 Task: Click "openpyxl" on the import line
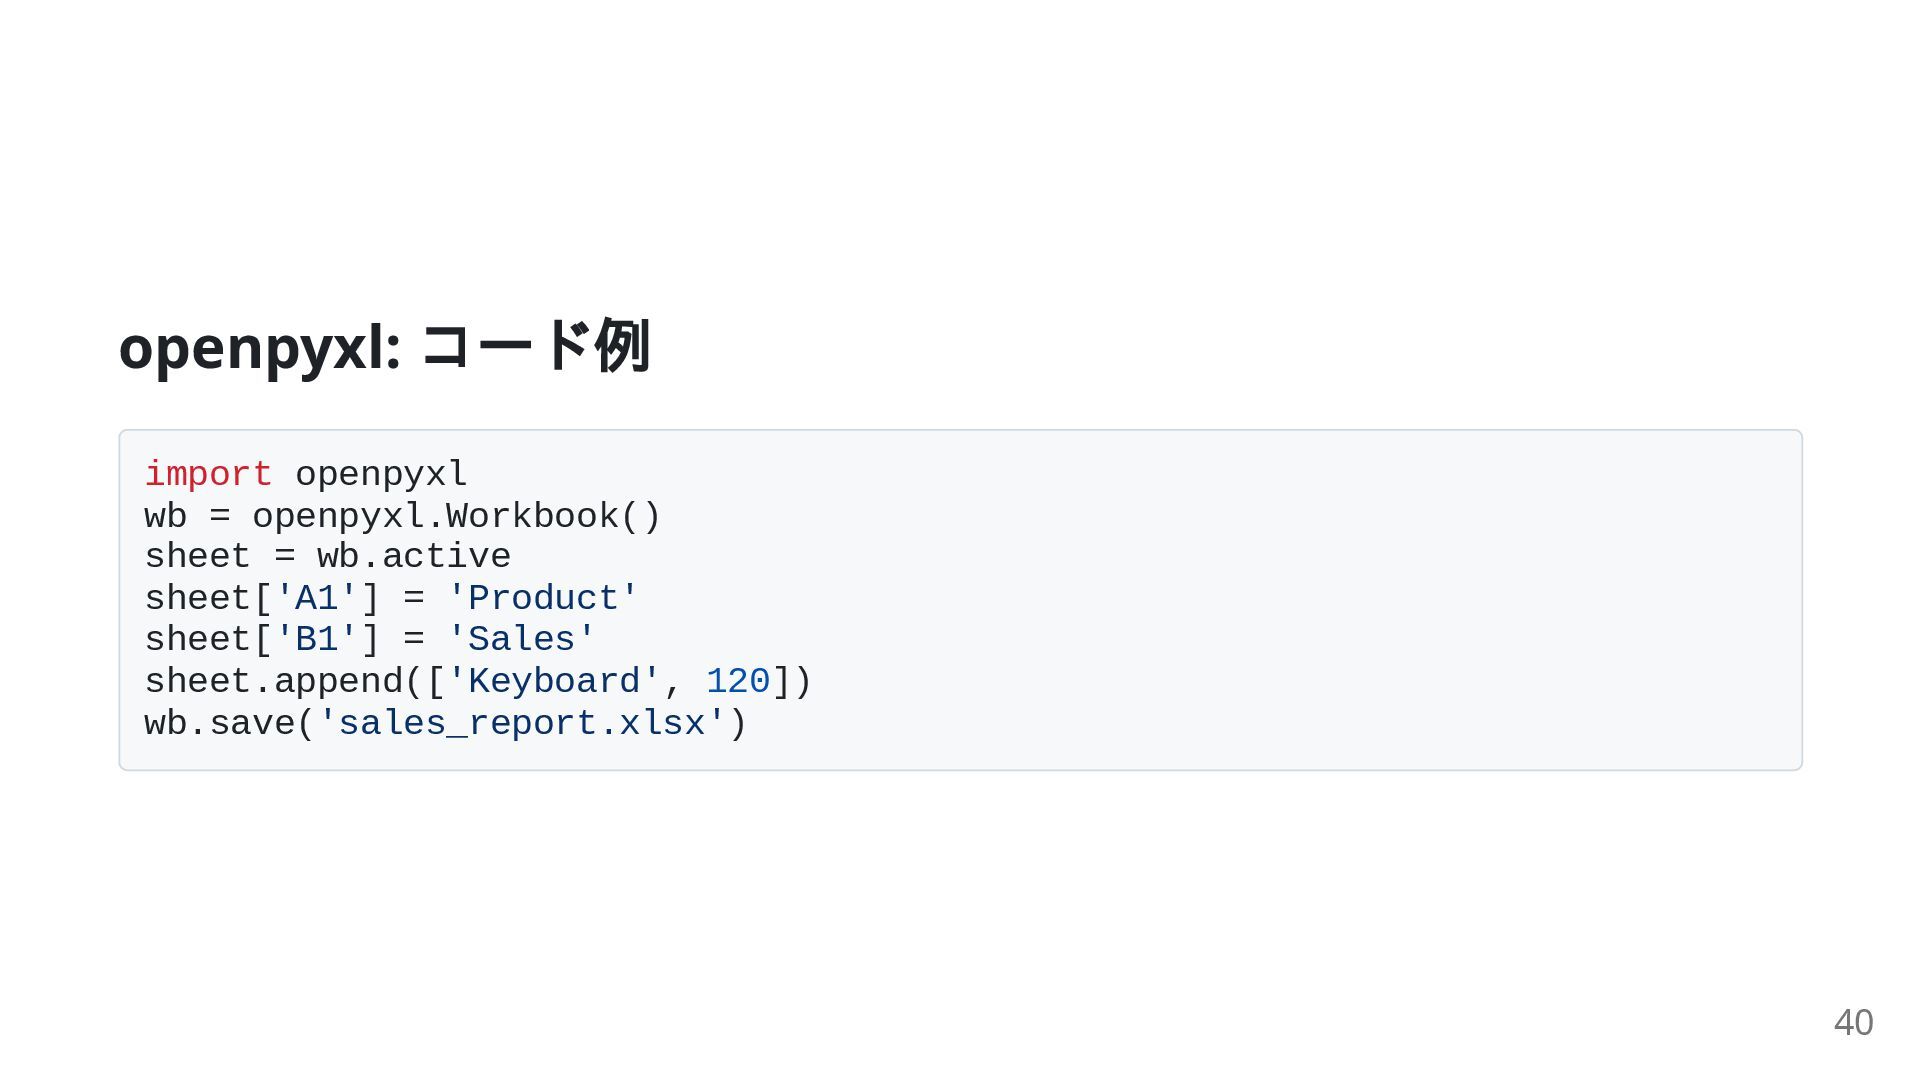(x=381, y=474)
